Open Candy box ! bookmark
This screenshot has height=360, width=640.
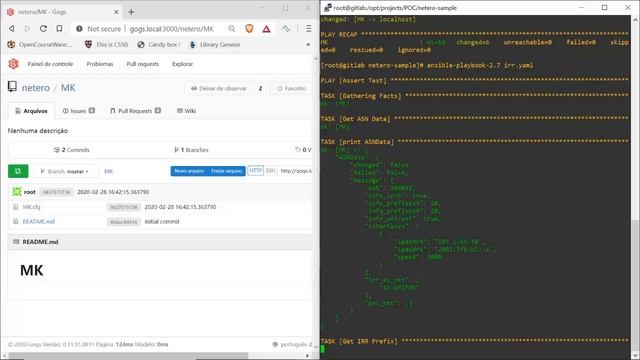(158, 44)
